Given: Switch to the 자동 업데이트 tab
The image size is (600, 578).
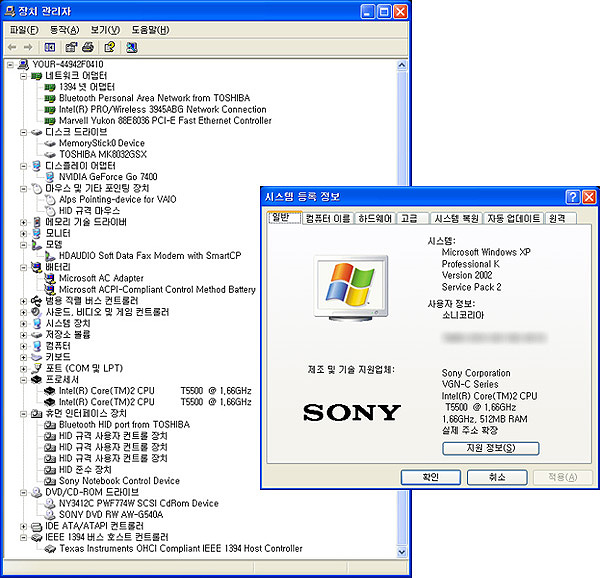Looking at the screenshot, I should (x=514, y=218).
